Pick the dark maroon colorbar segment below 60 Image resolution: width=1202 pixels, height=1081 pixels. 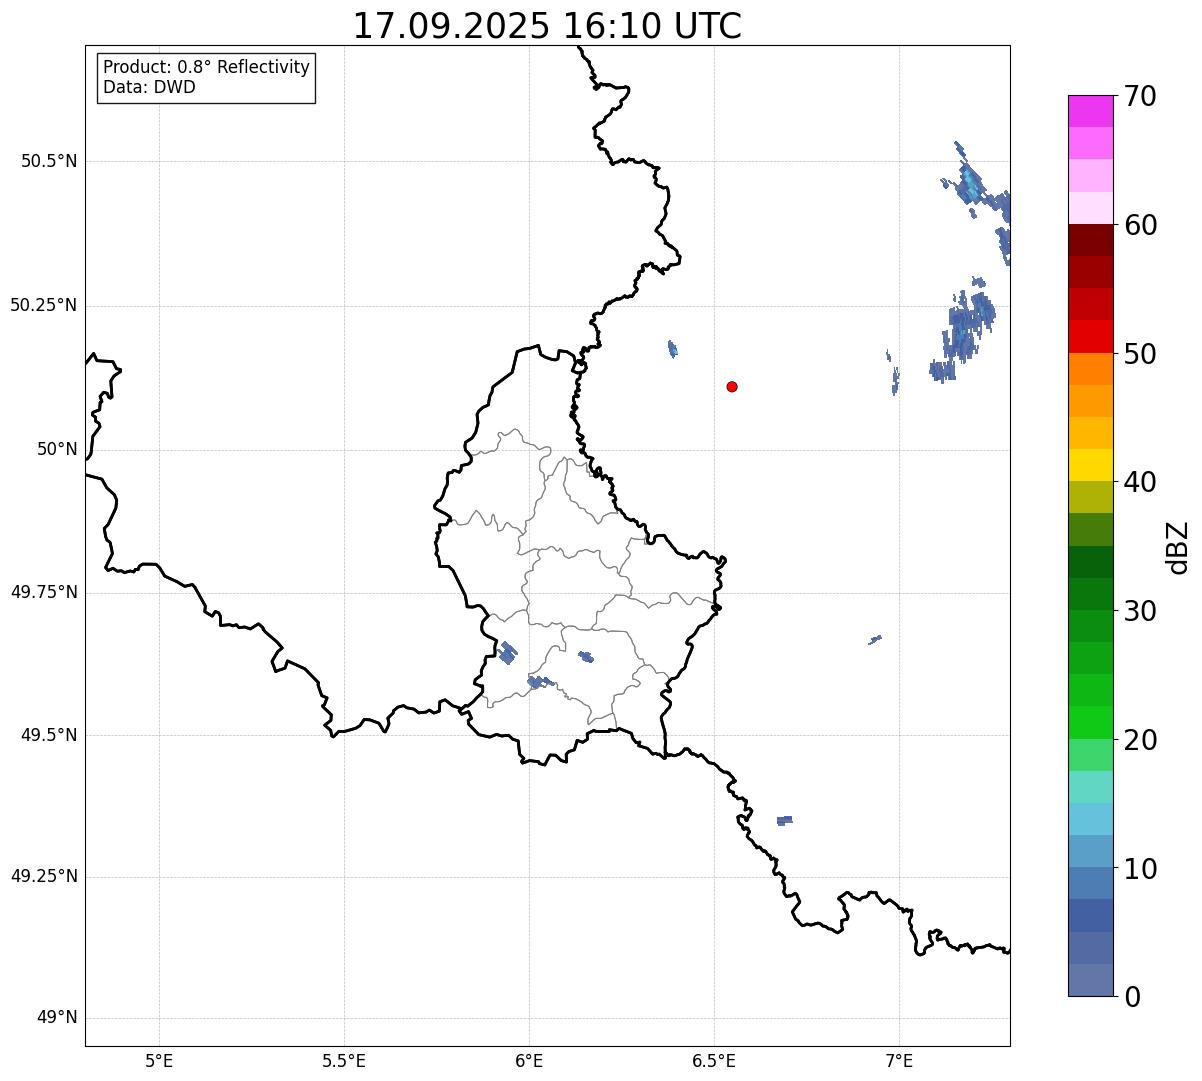(x=1090, y=240)
